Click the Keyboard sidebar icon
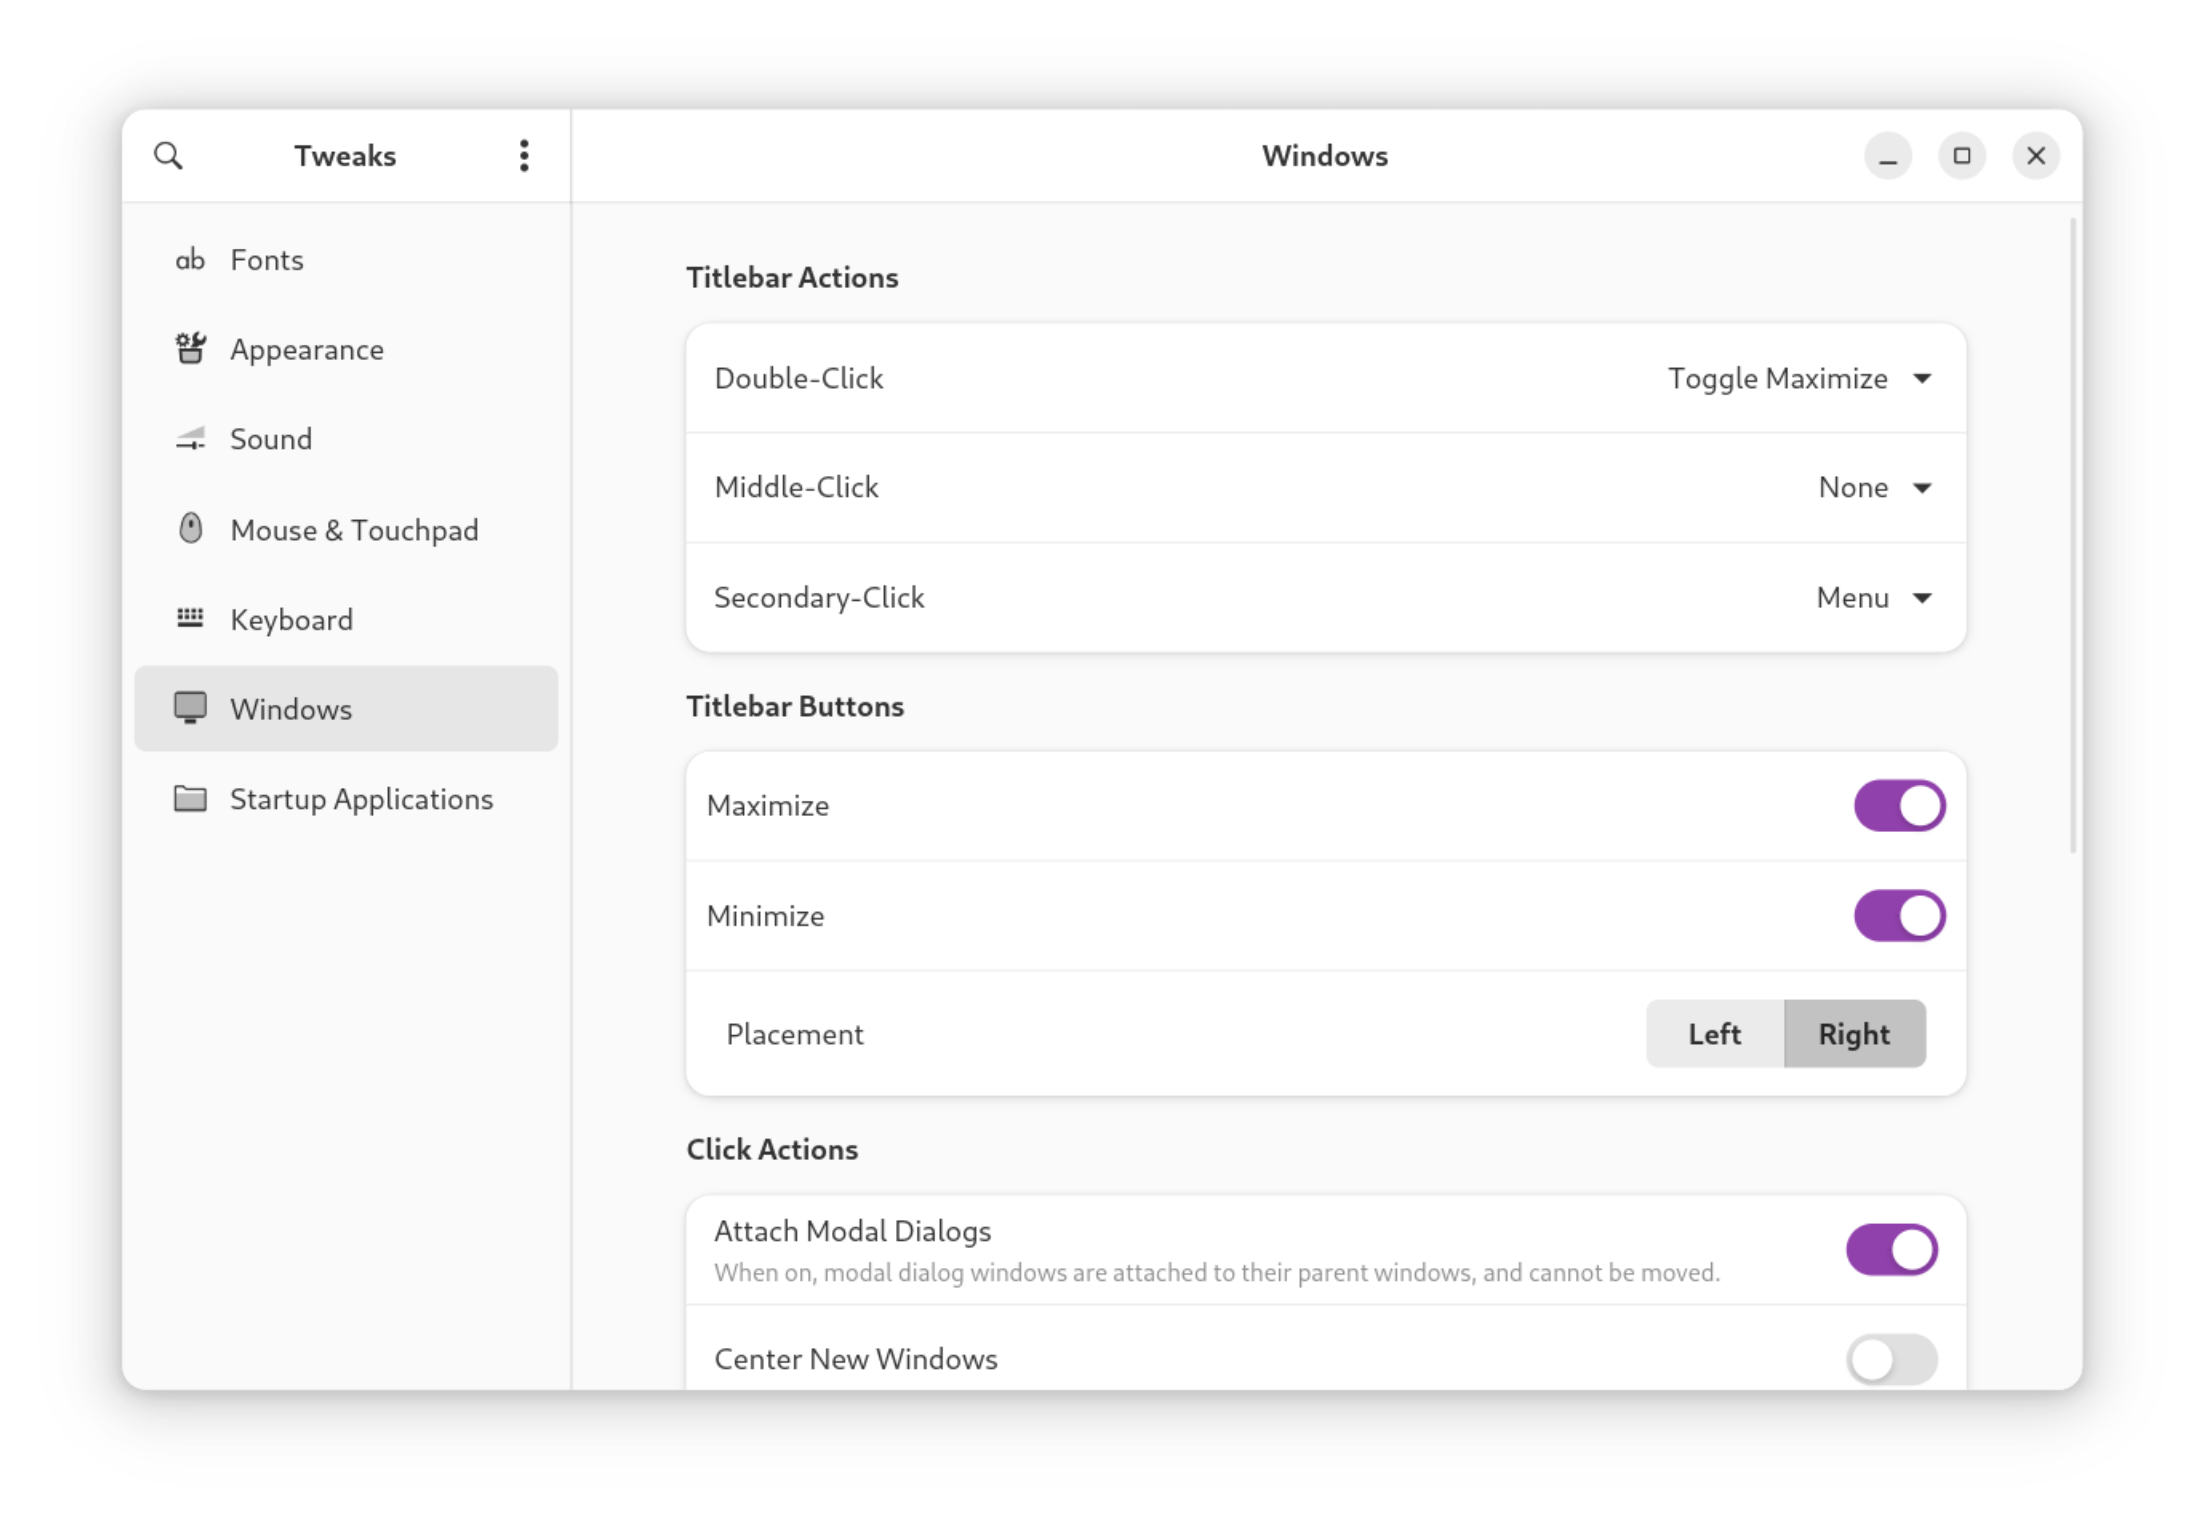The width and height of the screenshot is (2204, 1524). [x=193, y=618]
